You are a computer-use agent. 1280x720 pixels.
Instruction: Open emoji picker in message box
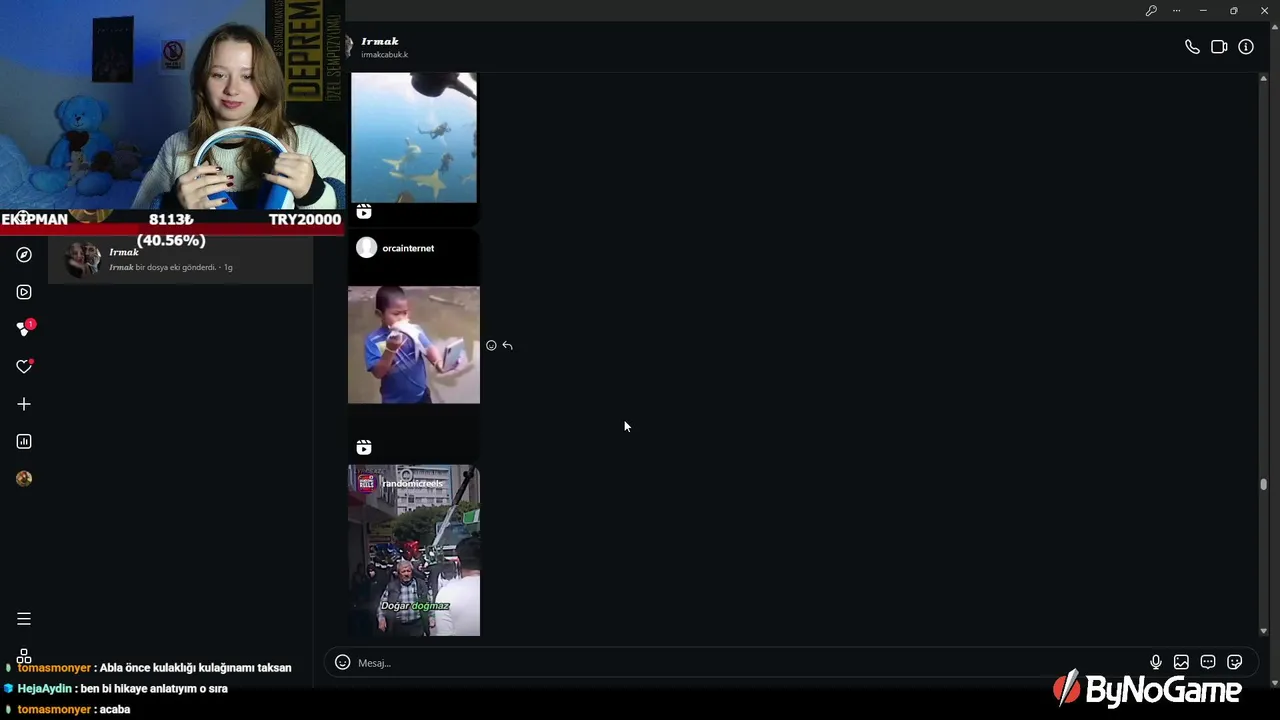tap(342, 662)
